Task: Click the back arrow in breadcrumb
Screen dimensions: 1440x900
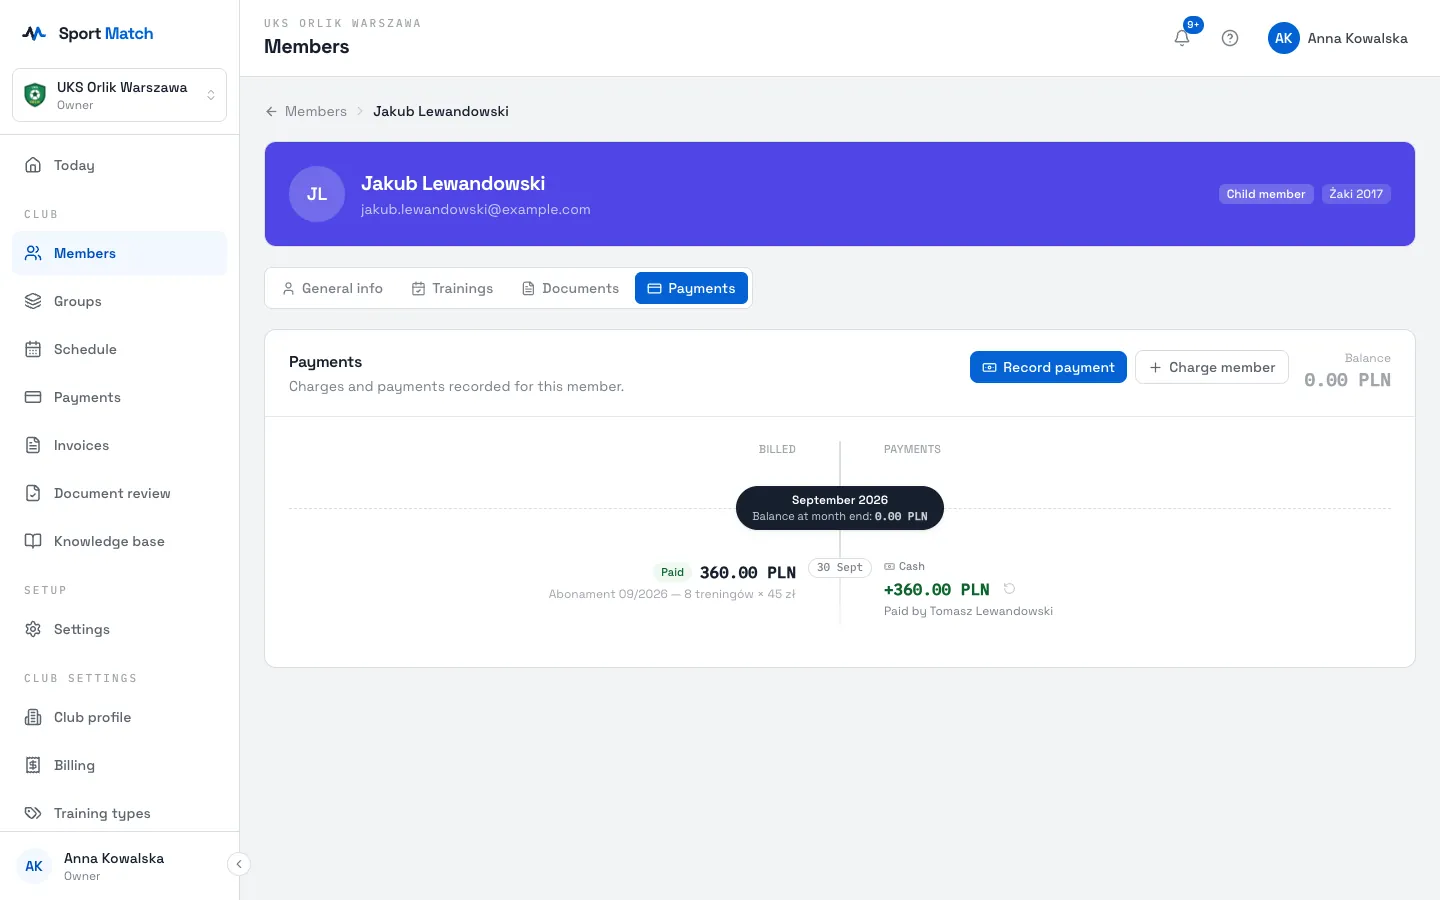Action: (271, 111)
